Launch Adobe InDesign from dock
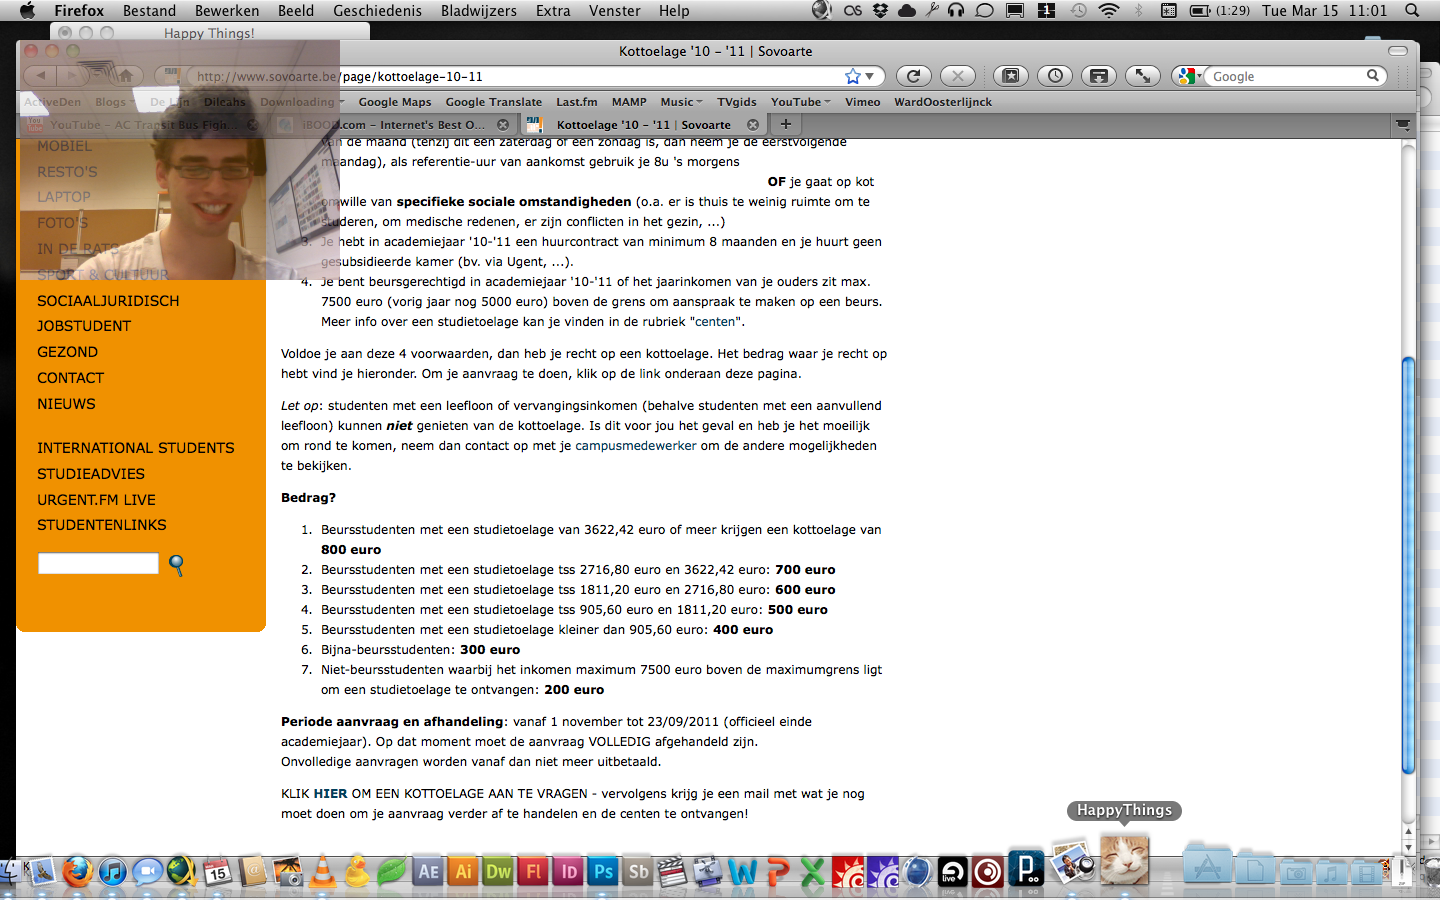This screenshot has height=900, width=1440. [568, 871]
